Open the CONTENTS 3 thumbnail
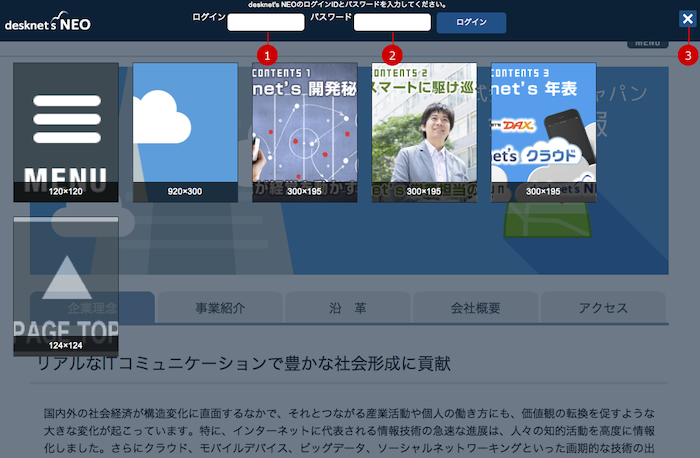The image size is (700, 458). [544, 132]
